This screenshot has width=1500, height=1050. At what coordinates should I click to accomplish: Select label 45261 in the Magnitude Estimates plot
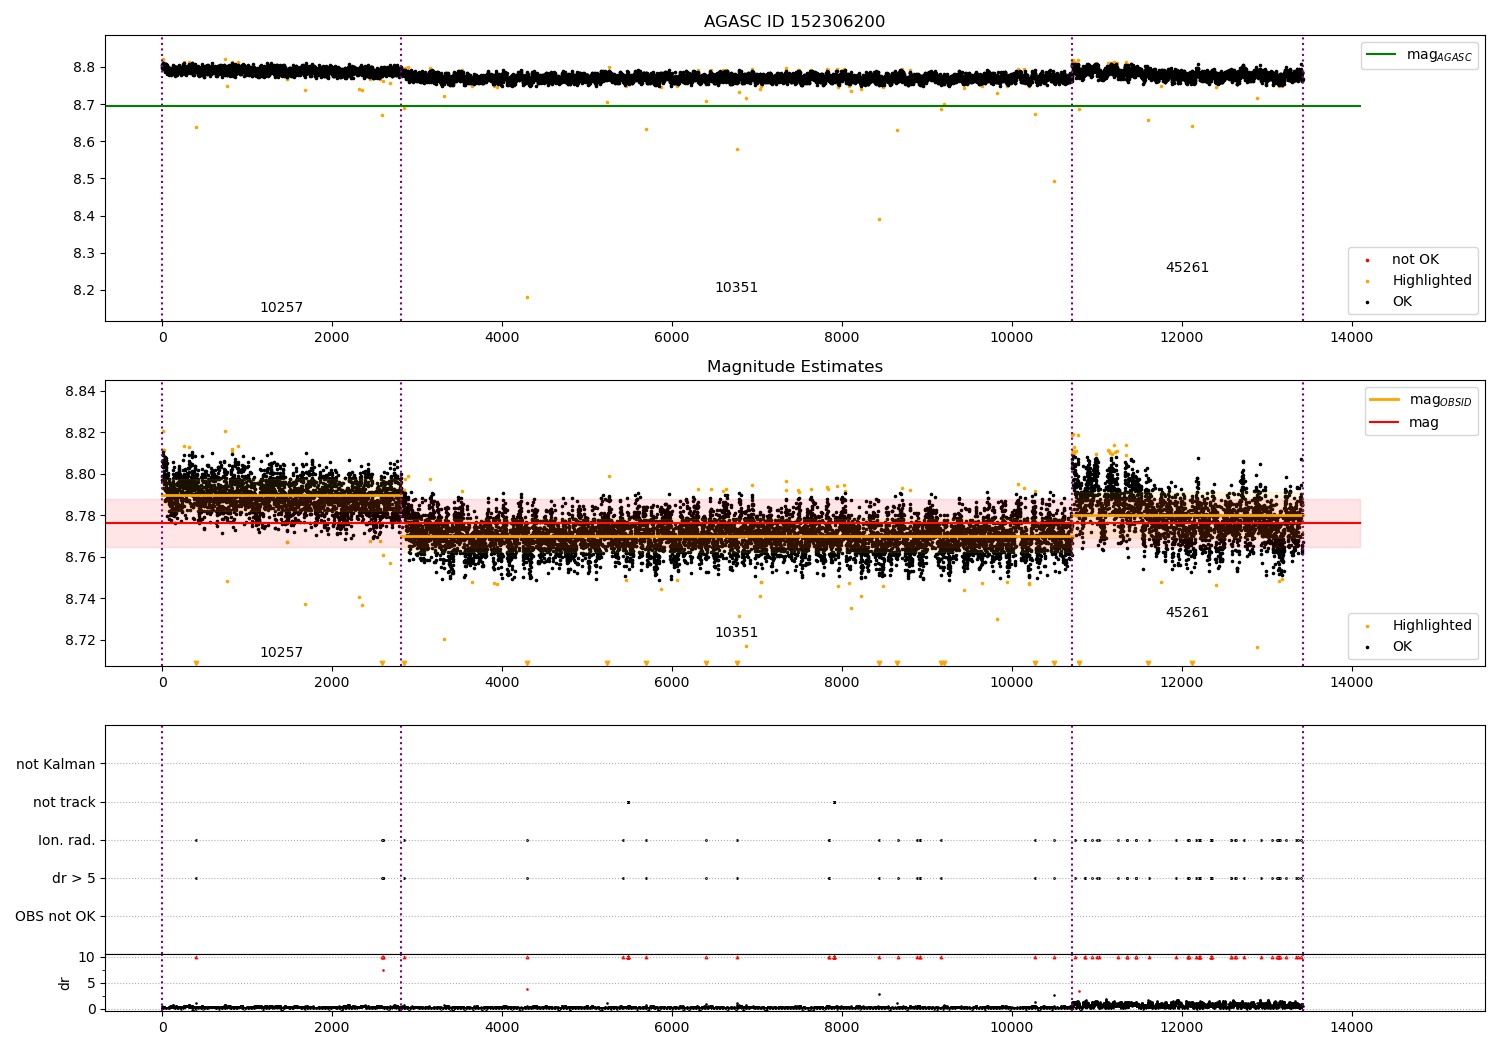pyautogui.click(x=1187, y=613)
